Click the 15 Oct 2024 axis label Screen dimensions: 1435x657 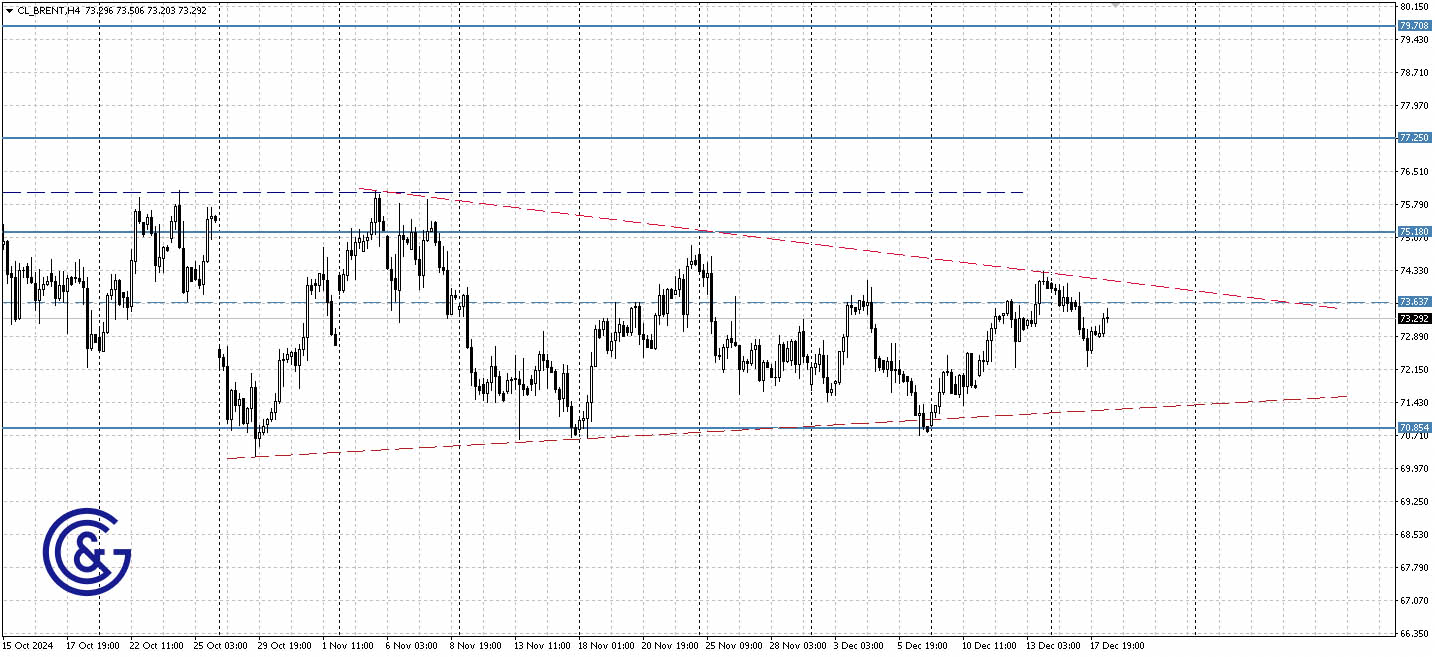[x=29, y=646]
